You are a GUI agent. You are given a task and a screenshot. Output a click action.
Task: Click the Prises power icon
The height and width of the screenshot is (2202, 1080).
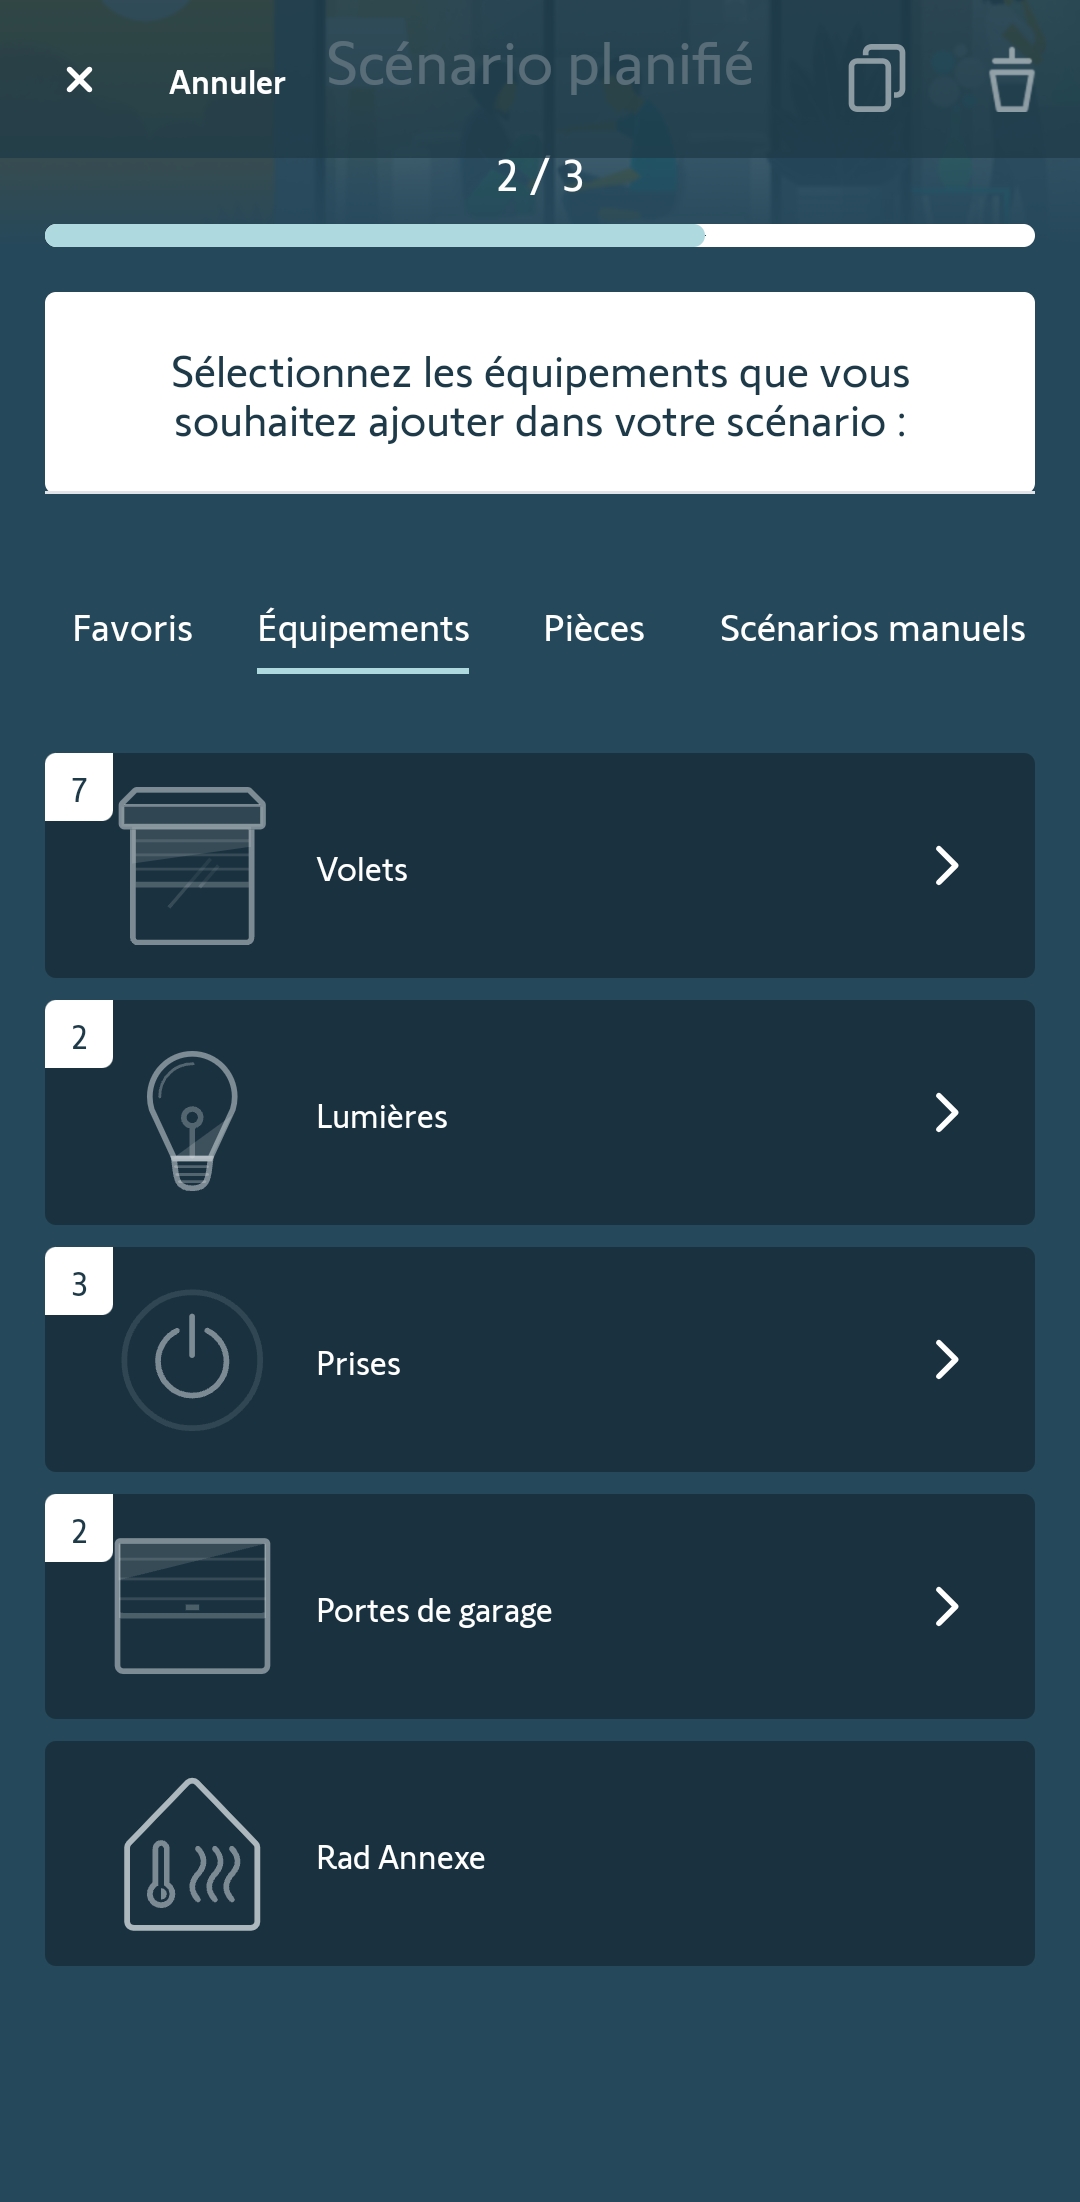tap(192, 1360)
